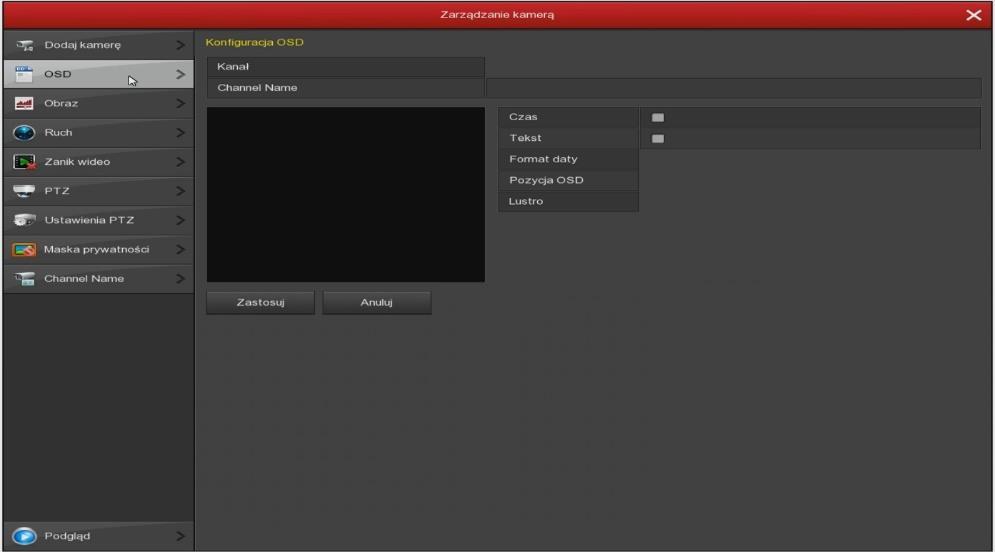Click the Obraz chart icon
Screen dimensions: 995x552
[x=24, y=103]
